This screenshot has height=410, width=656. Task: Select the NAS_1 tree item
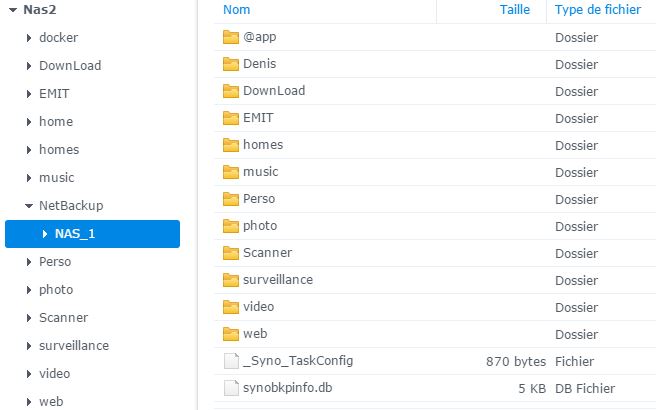pos(92,234)
